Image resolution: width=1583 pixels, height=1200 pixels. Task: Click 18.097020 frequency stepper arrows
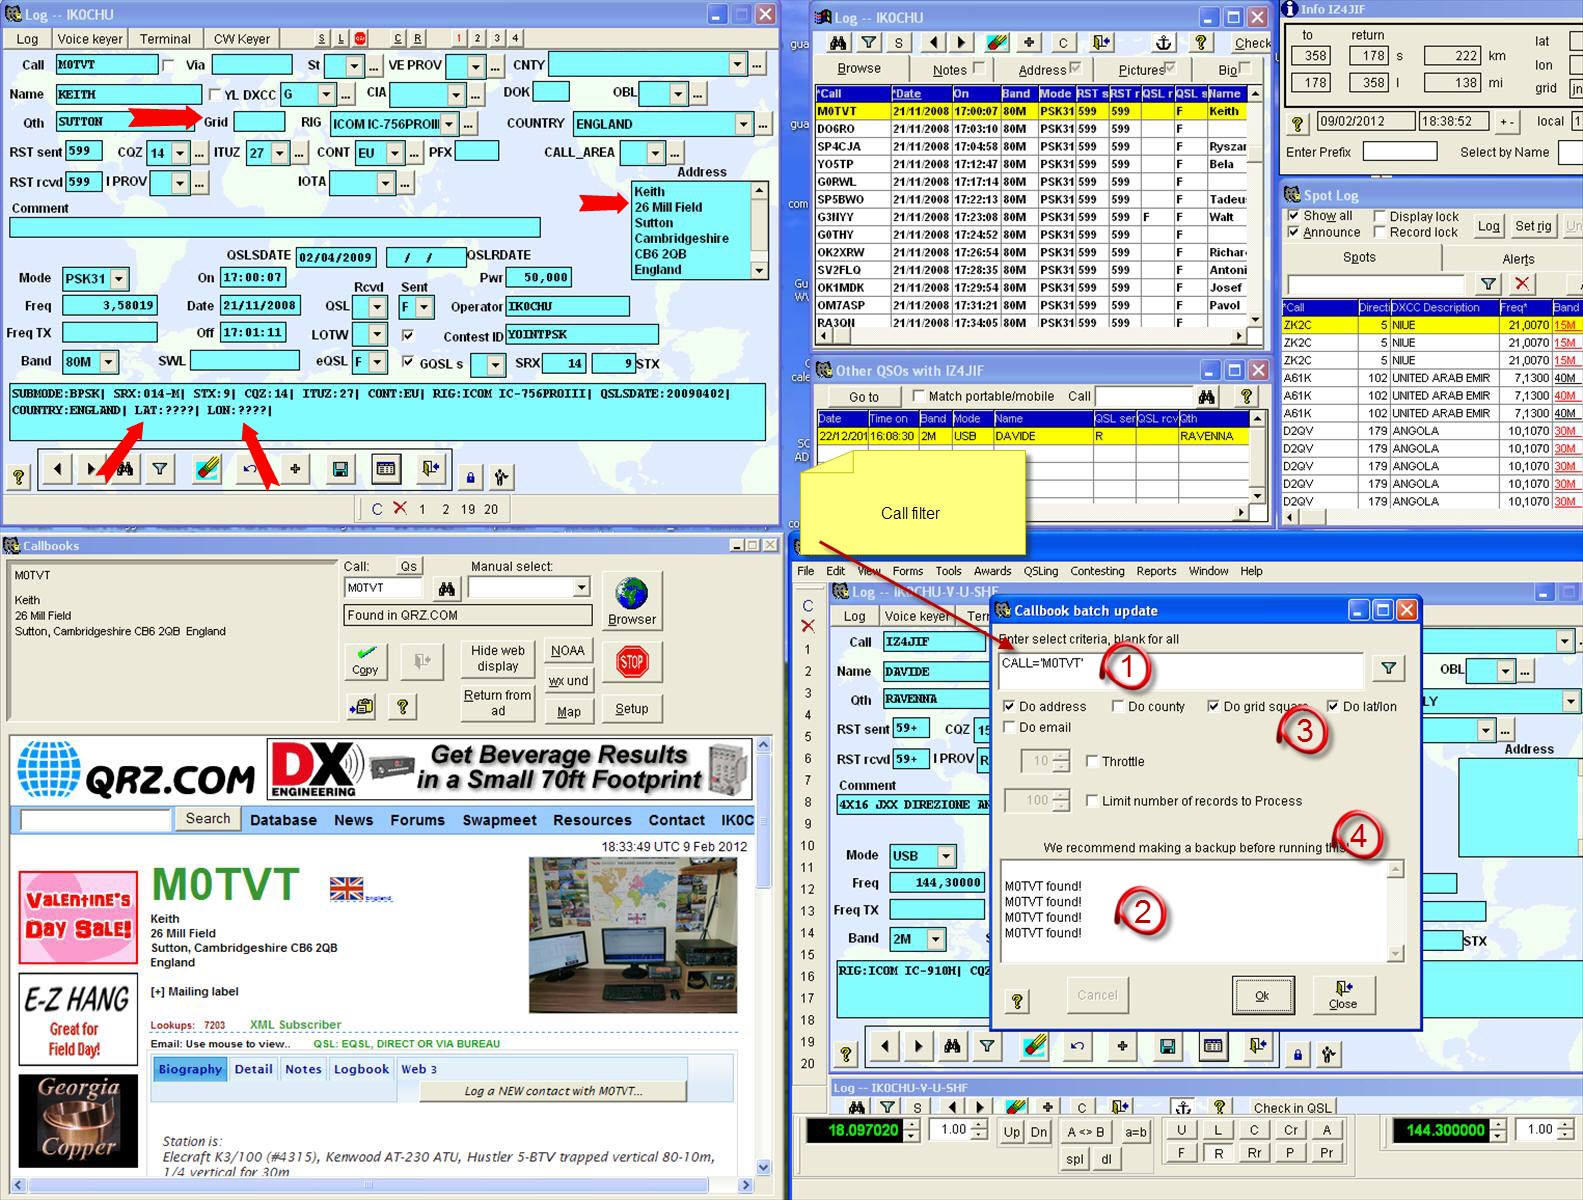coord(911,1131)
